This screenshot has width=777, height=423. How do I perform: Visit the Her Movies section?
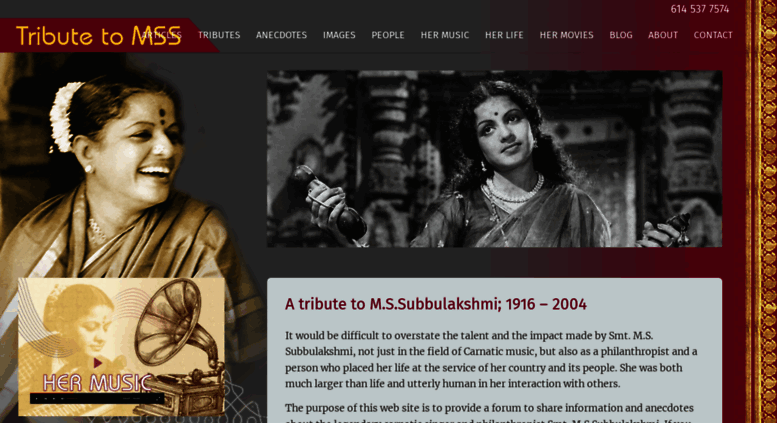pyautogui.click(x=566, y=35)
